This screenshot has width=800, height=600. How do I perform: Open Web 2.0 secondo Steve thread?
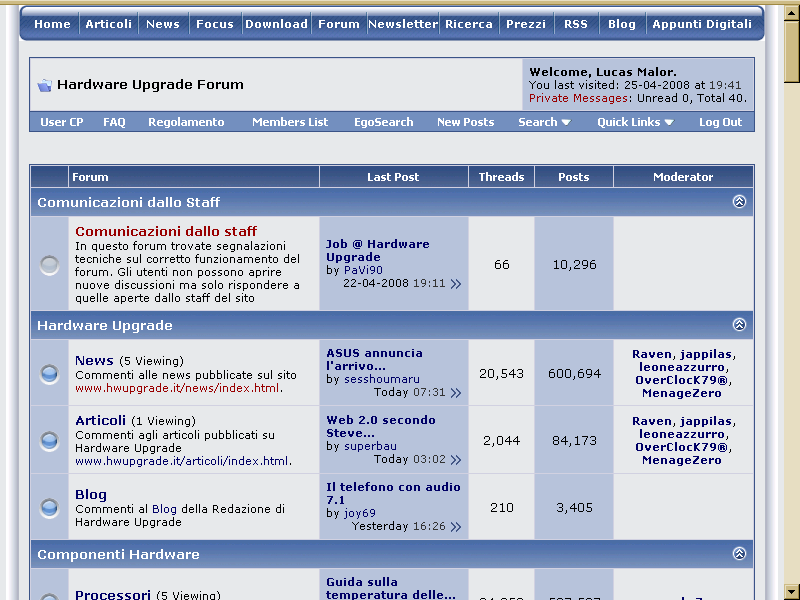pyautogui.click(x=381, y=427)
